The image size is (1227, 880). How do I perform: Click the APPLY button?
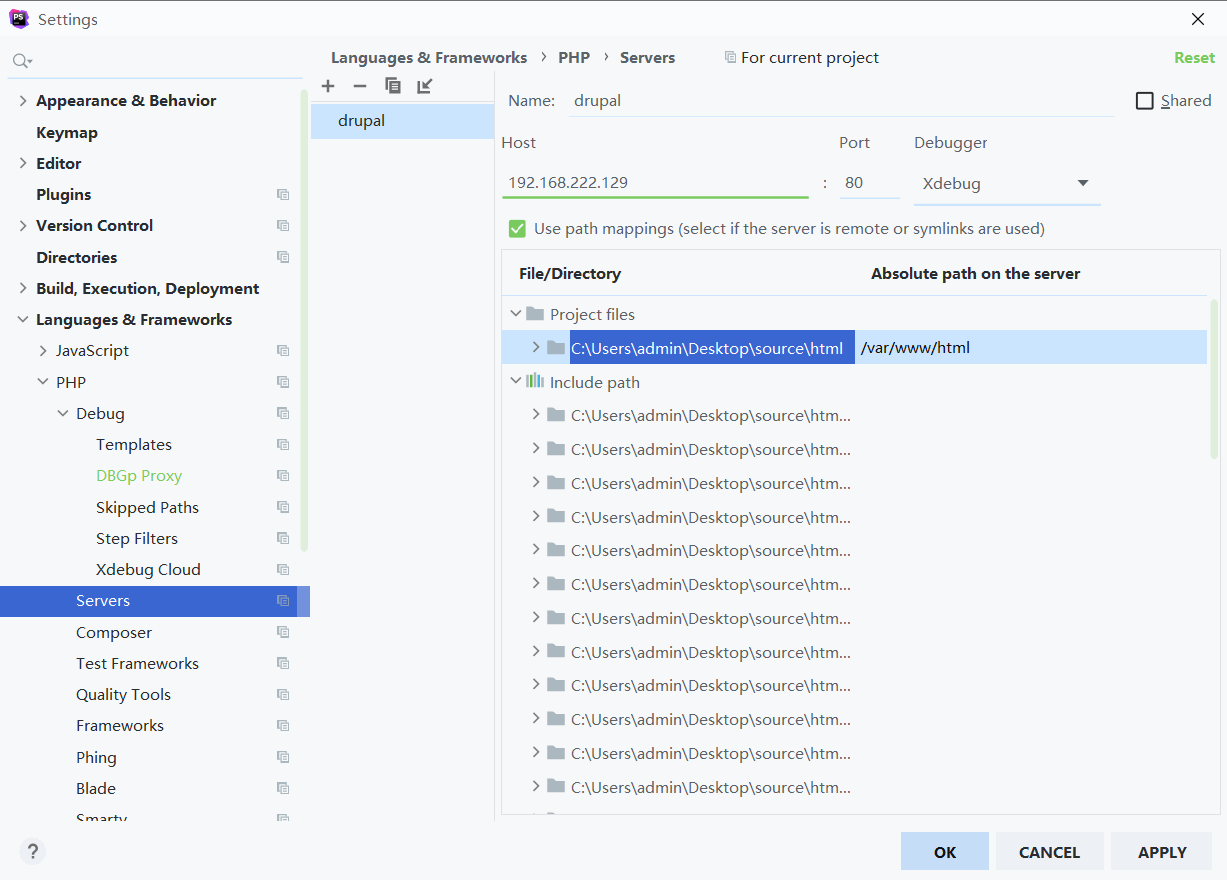tap(1162, 852)
